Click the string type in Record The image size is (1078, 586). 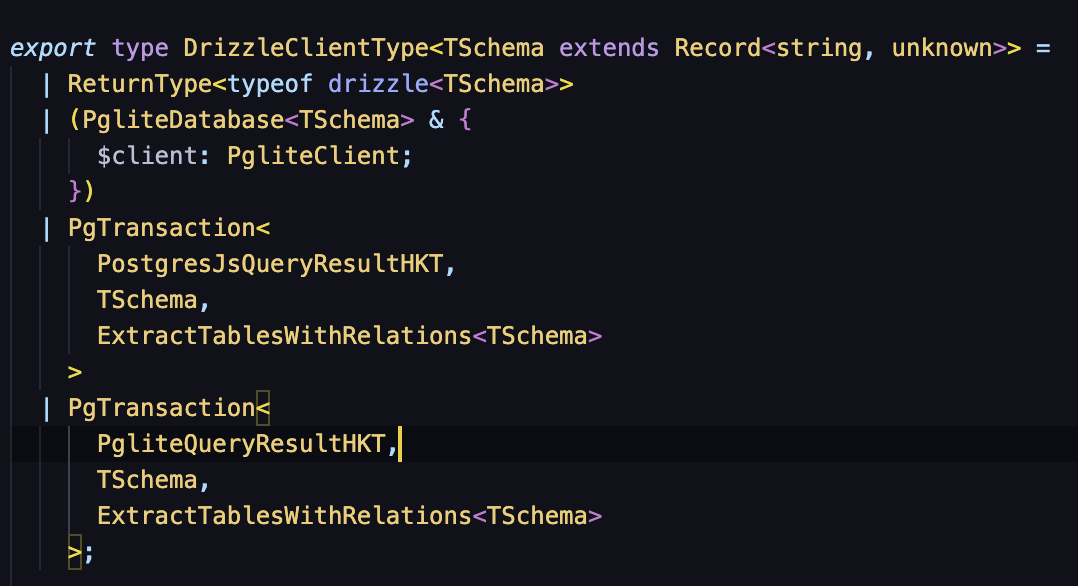coord(819,48)
